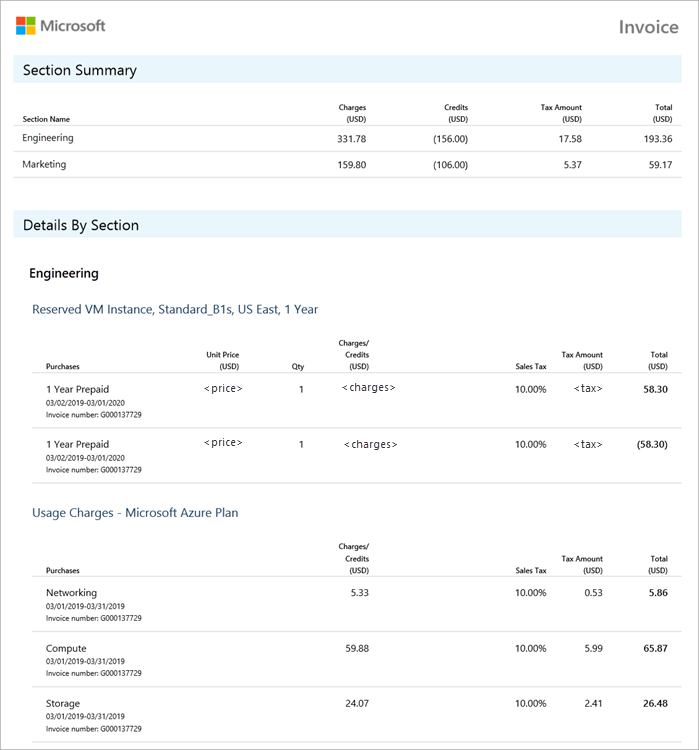This screenshot has width=699, height=750.
Task: Click the Compute purchase line
Action: pos(66,648)
